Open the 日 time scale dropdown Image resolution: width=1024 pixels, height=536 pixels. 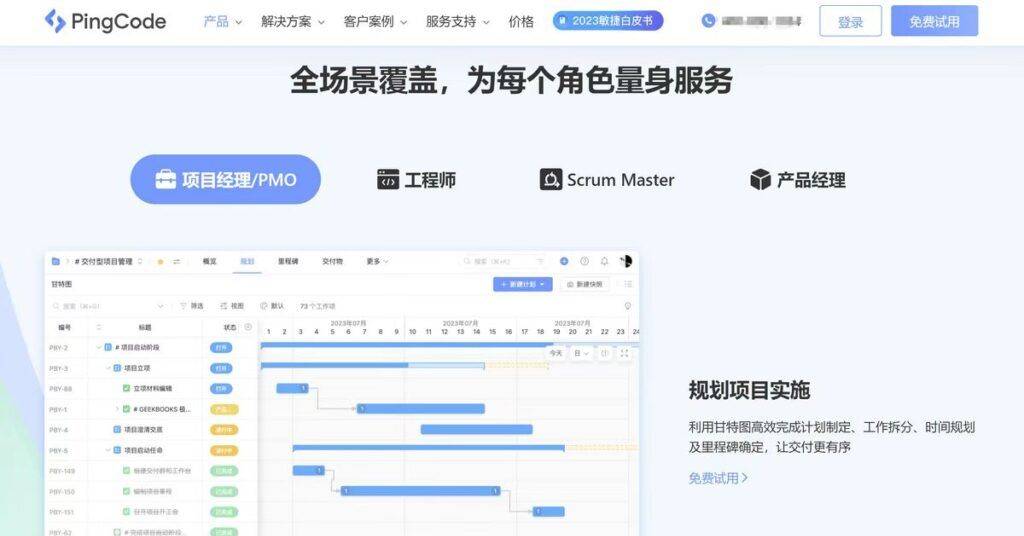tap(581, 353)
